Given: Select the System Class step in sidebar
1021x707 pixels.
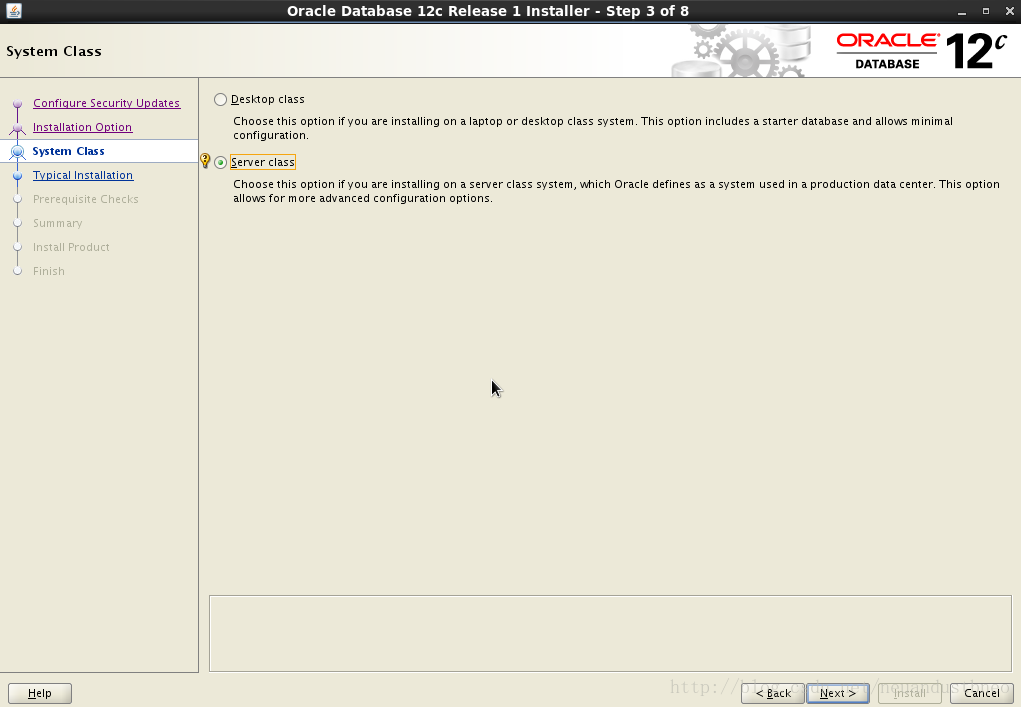Looking at the screenshot, I should 68,151.
